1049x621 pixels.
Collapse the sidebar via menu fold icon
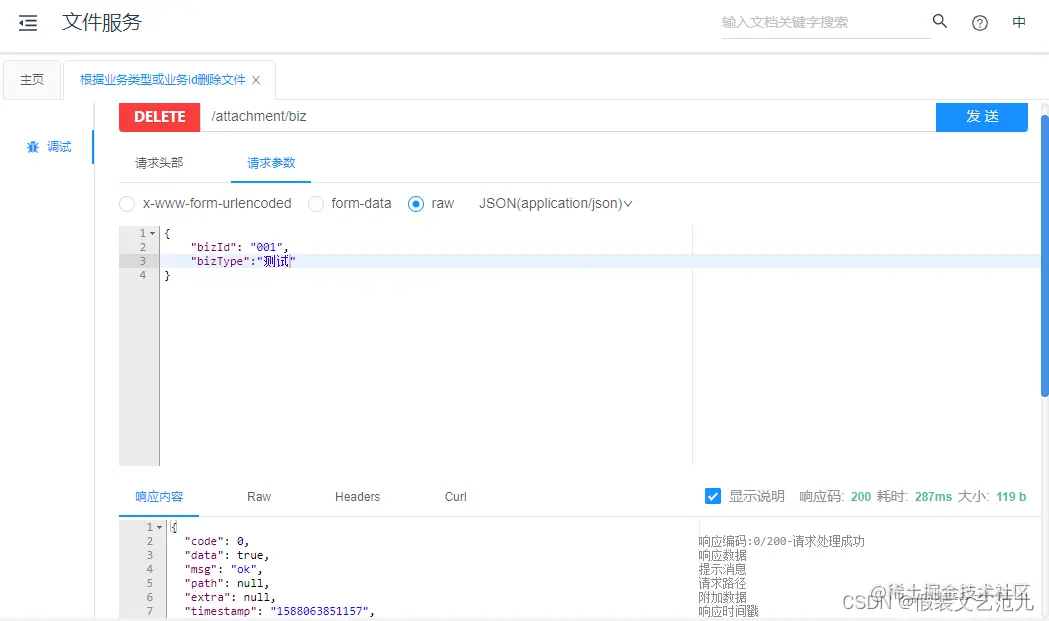28,23
